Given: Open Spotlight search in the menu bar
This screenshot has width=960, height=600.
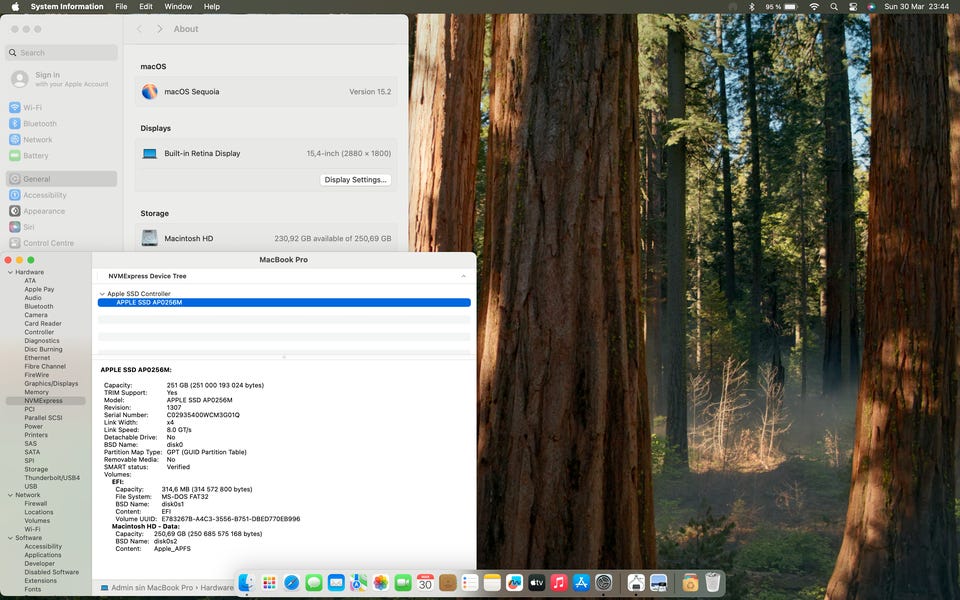Looking at the screenshot, I should coord(834,7).
